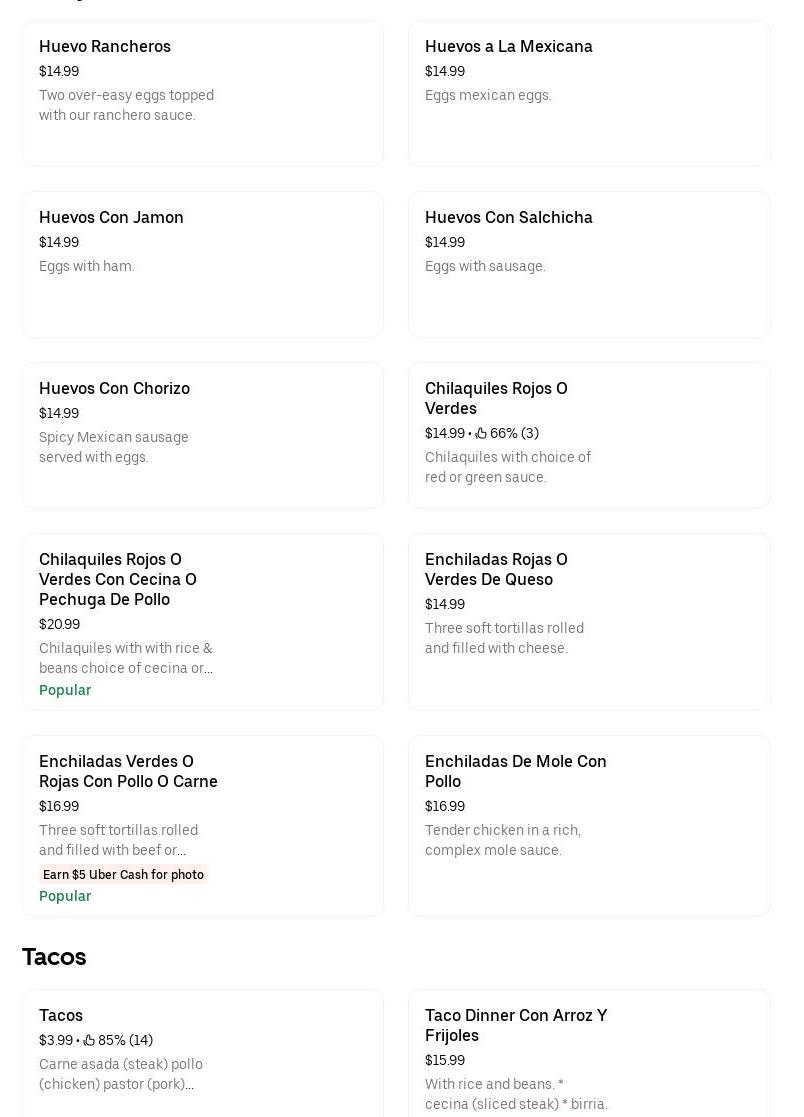
Task: Open Enchiladas Verdes O Rojas Con Pollo O Carne
Action: click(203, 826)
